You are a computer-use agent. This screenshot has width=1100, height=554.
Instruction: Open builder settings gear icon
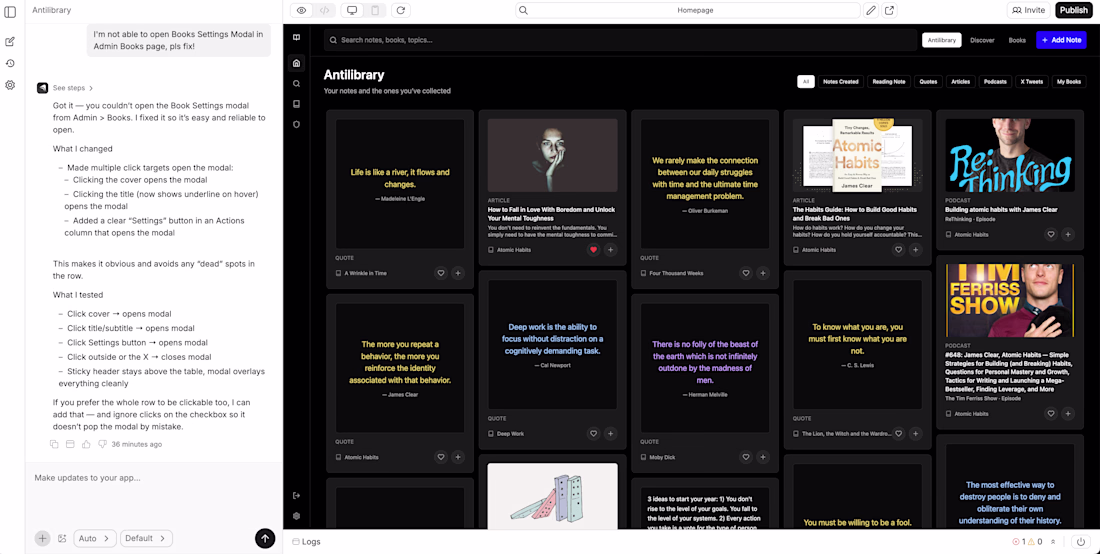[10, 85]
